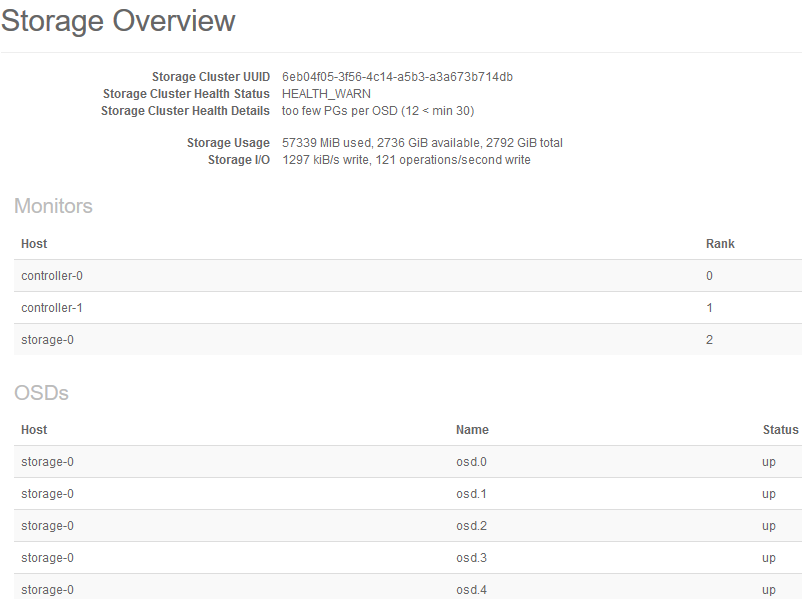This screenshot has width=803, height=600.
Task: Click the Name column header in OSDs
Action: pyautogui.click(x=472, y=430)
